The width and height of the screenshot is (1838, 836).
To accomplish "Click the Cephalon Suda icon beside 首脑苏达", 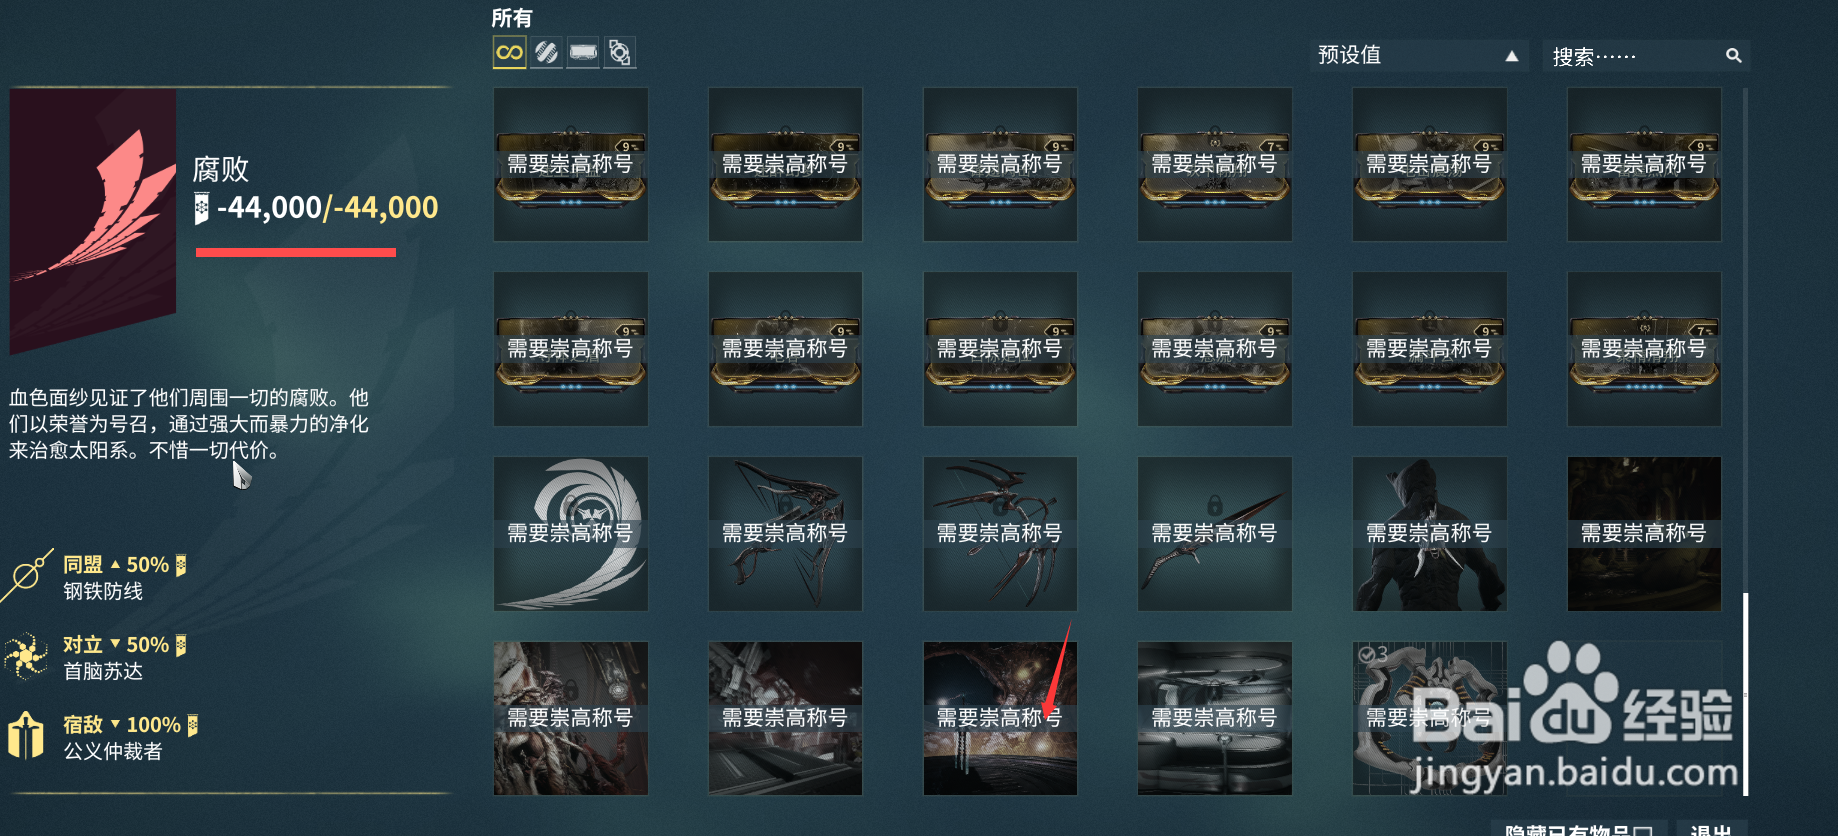I will click(x=26, y=656).
